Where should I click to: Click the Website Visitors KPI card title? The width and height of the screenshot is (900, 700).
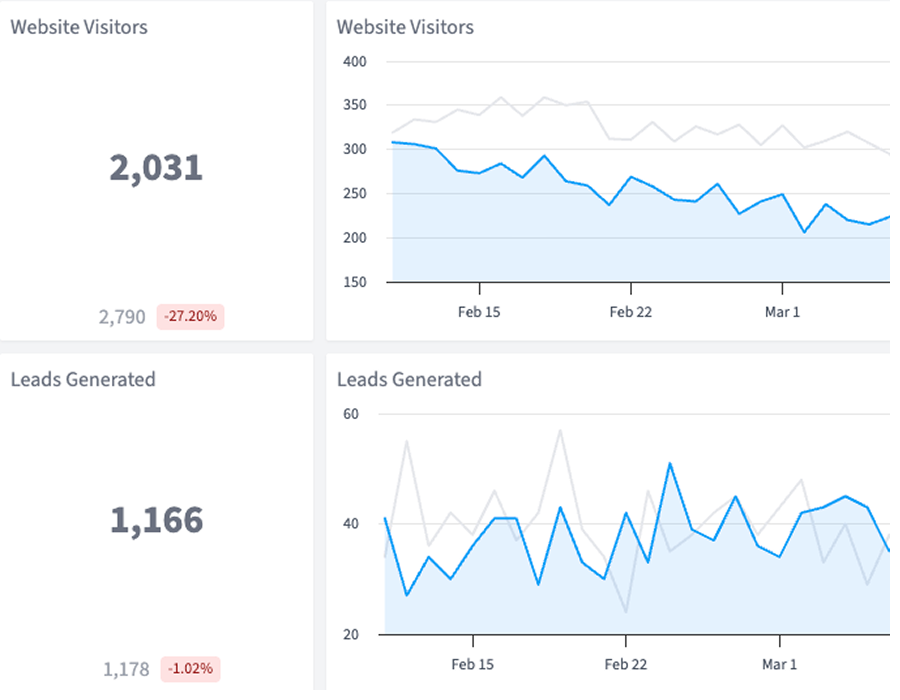79,27
